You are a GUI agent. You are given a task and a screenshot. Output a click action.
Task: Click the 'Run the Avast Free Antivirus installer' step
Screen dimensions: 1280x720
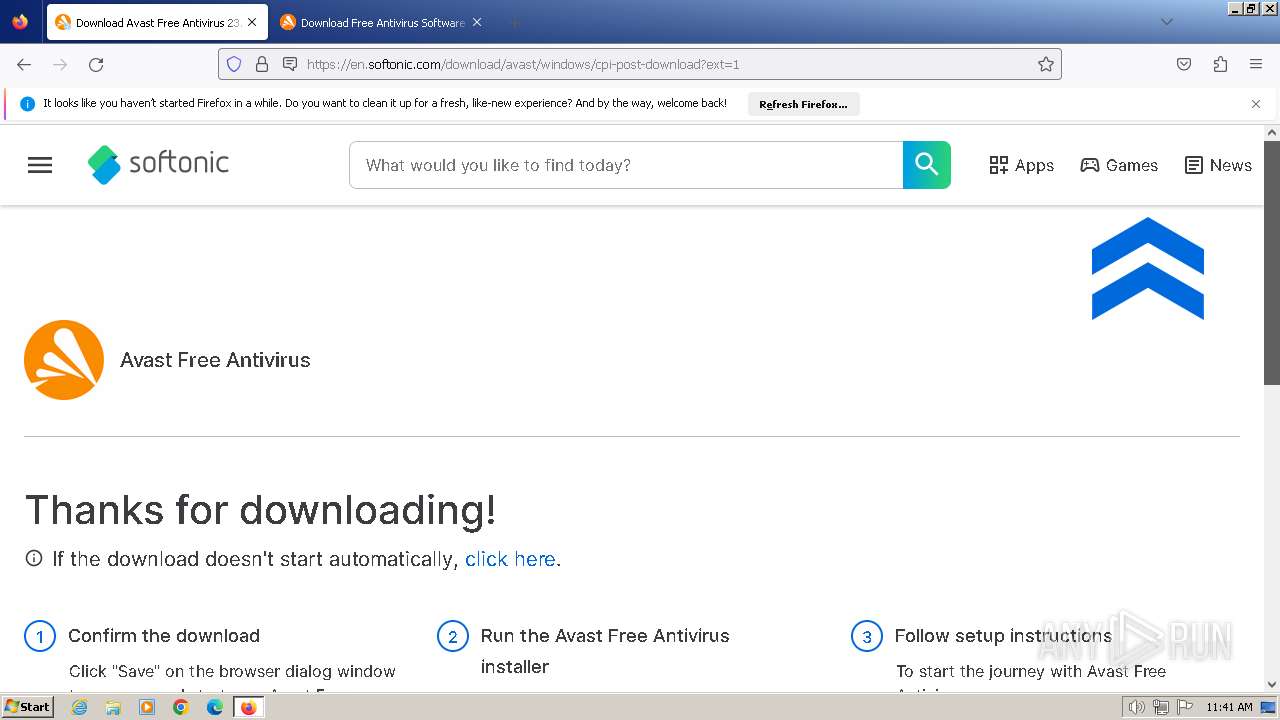605,651
